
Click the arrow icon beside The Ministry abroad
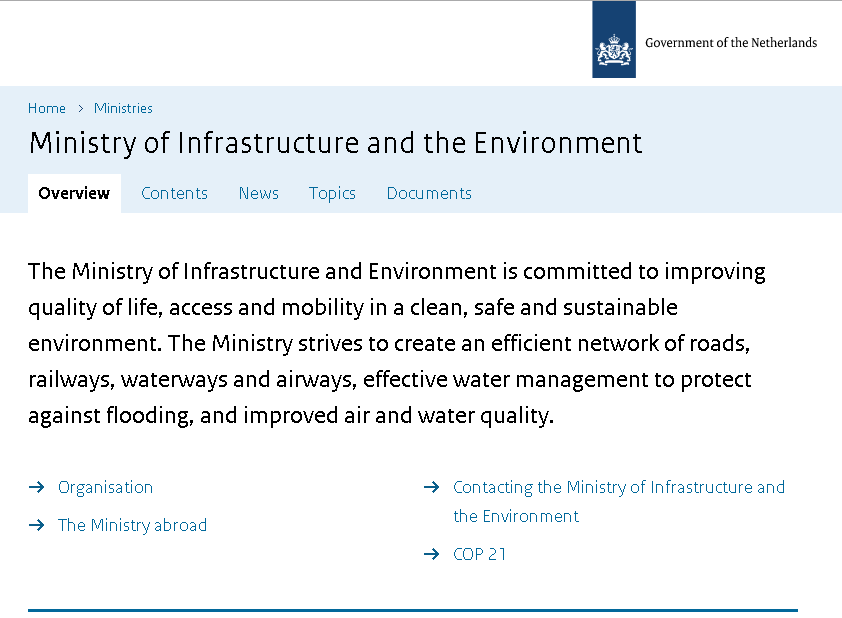click(37, 525)
